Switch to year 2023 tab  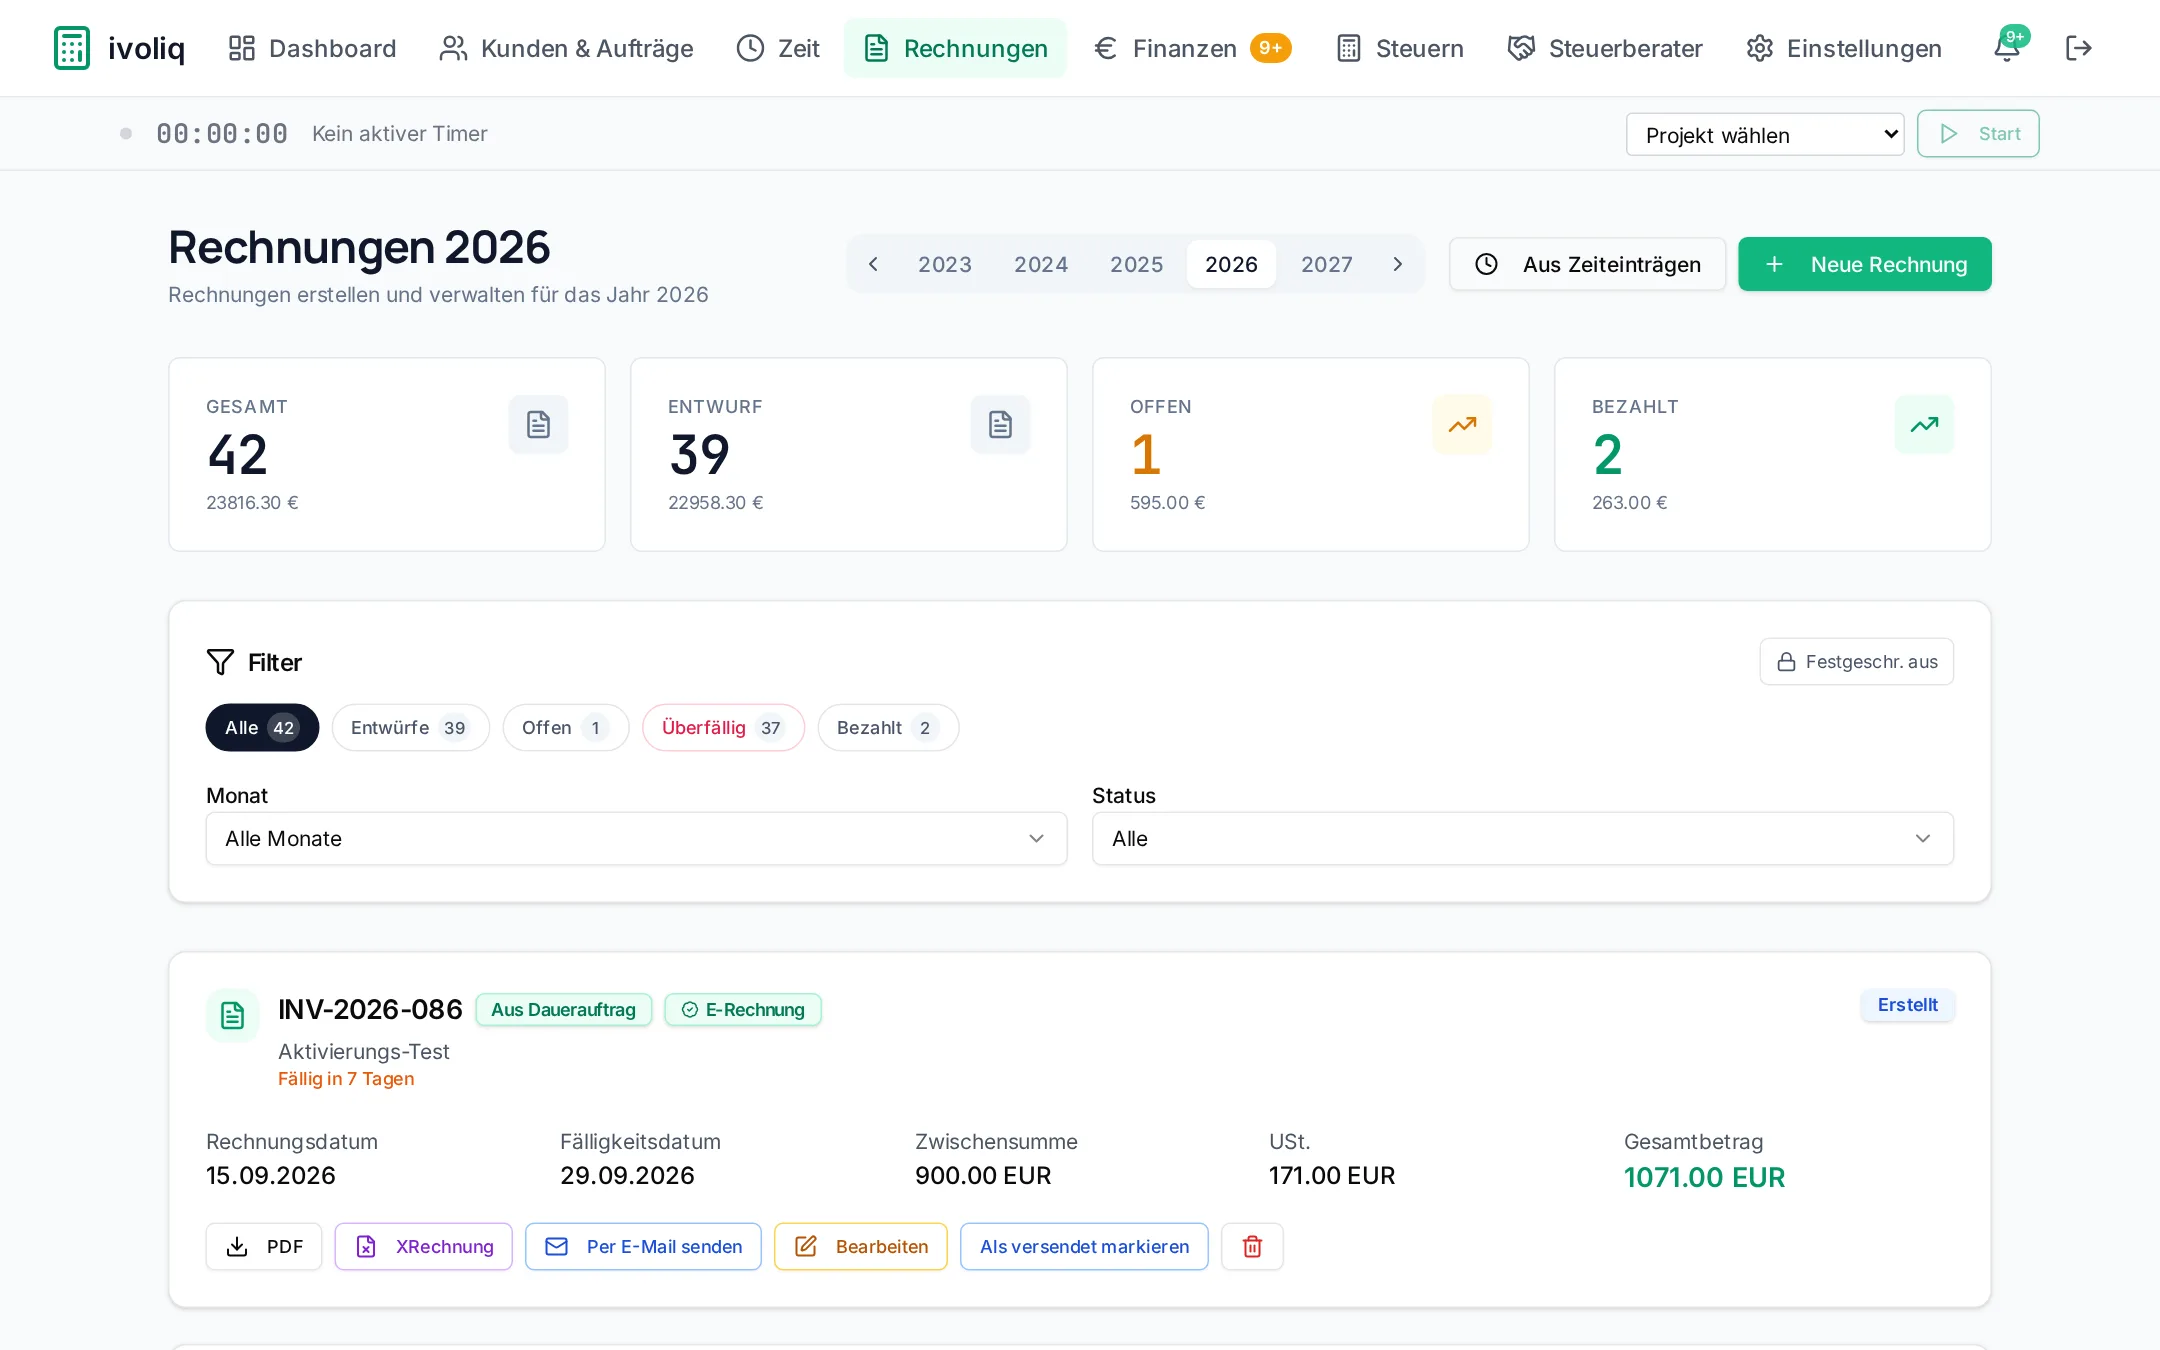945,264
